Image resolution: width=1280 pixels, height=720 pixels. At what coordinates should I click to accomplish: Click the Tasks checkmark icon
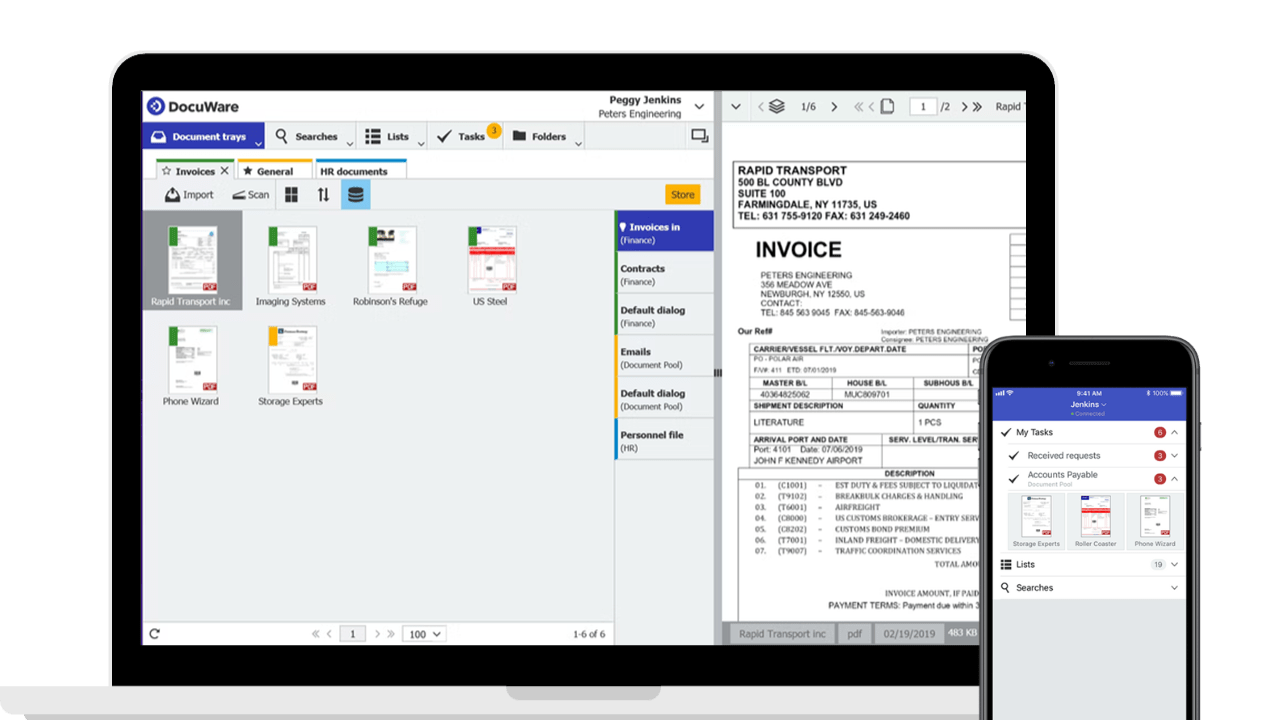pyautogui.click(x=445, y=136)
